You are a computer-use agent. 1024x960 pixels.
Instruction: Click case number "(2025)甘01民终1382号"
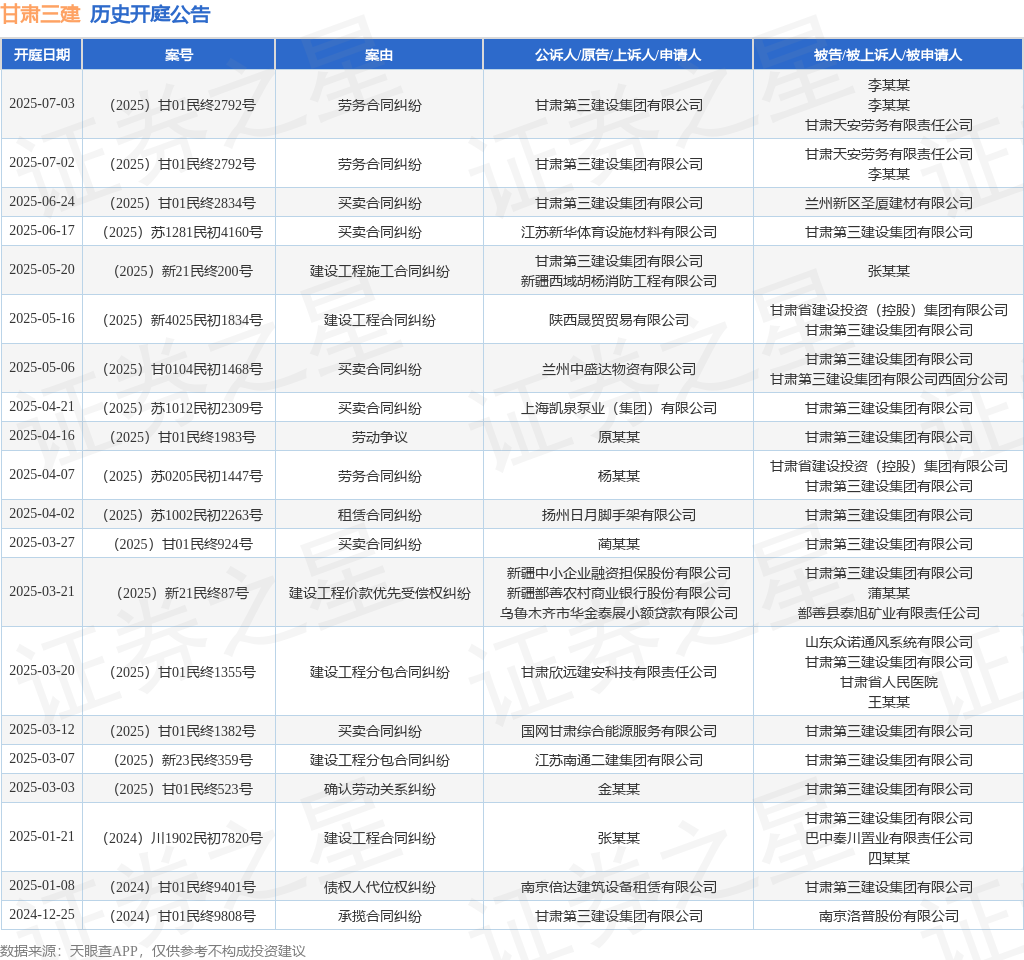point(182,731)
